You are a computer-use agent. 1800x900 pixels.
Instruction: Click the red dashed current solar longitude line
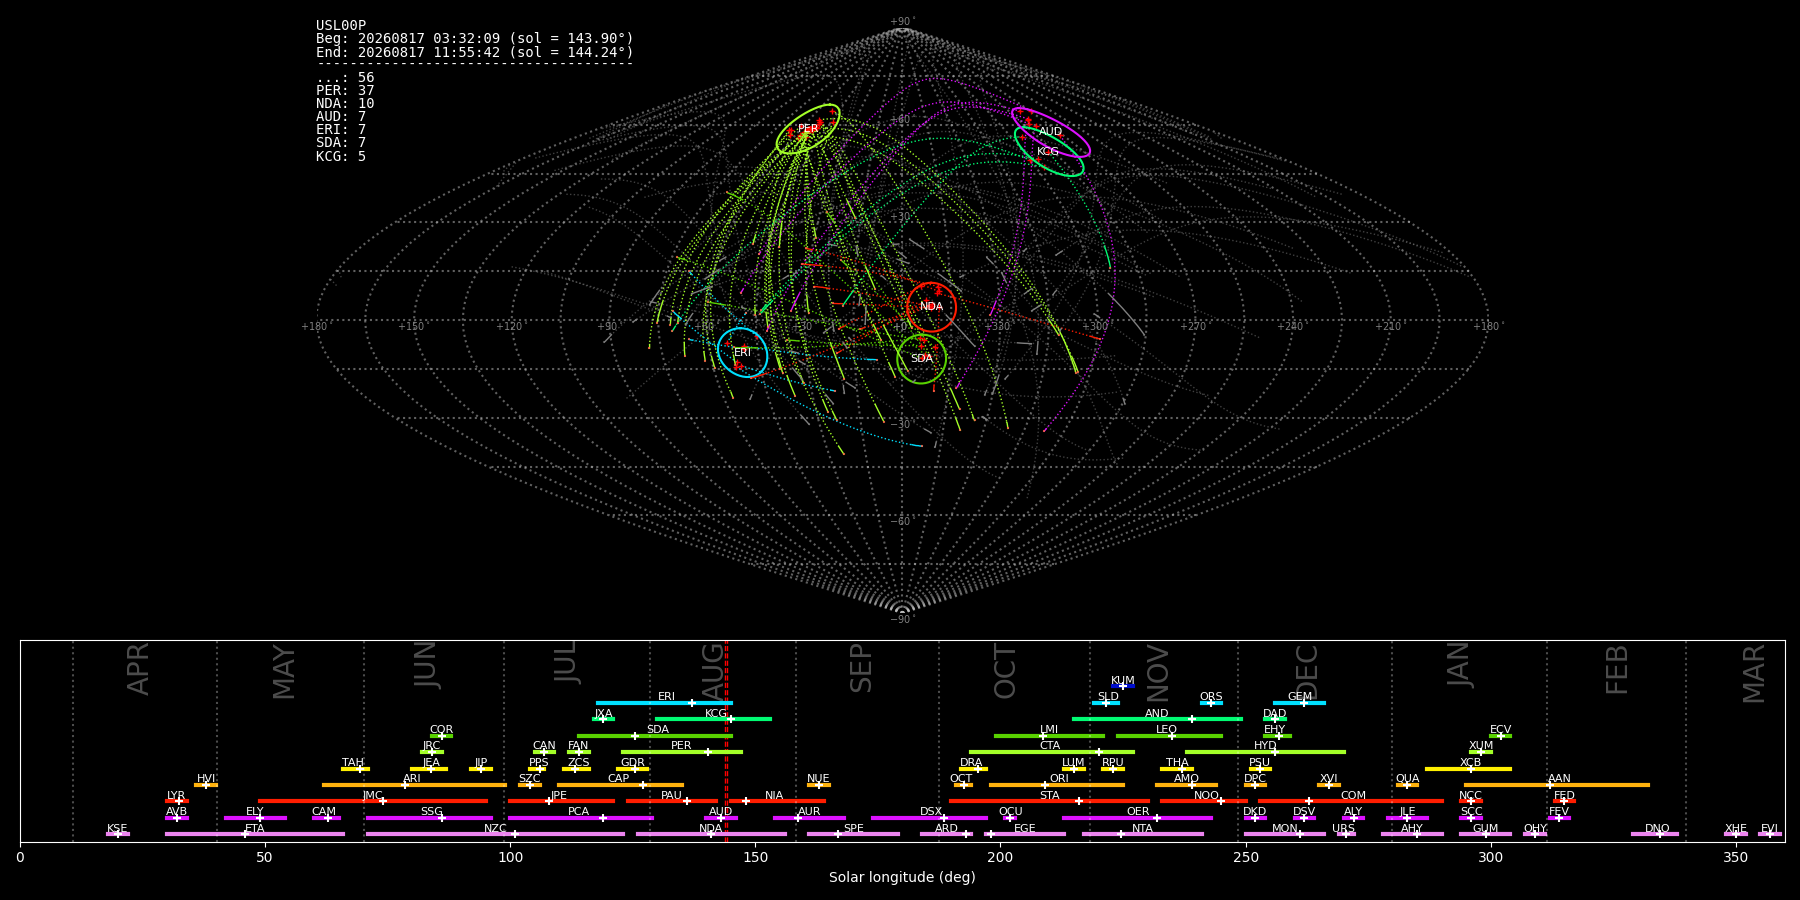(x=727, y=741)
